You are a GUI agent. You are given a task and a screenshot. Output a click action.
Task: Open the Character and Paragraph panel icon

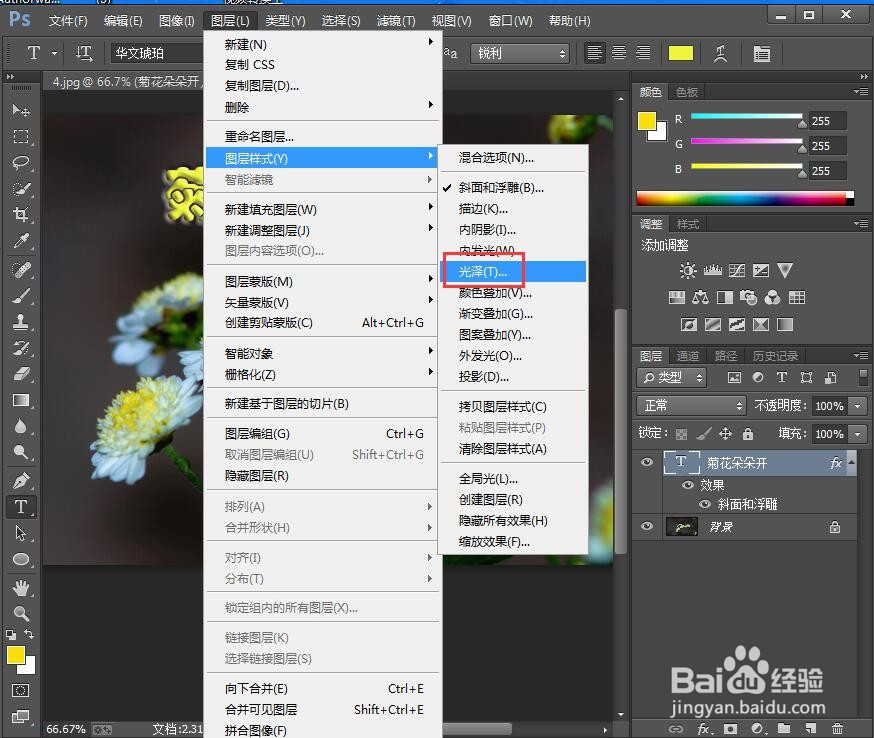761,54
